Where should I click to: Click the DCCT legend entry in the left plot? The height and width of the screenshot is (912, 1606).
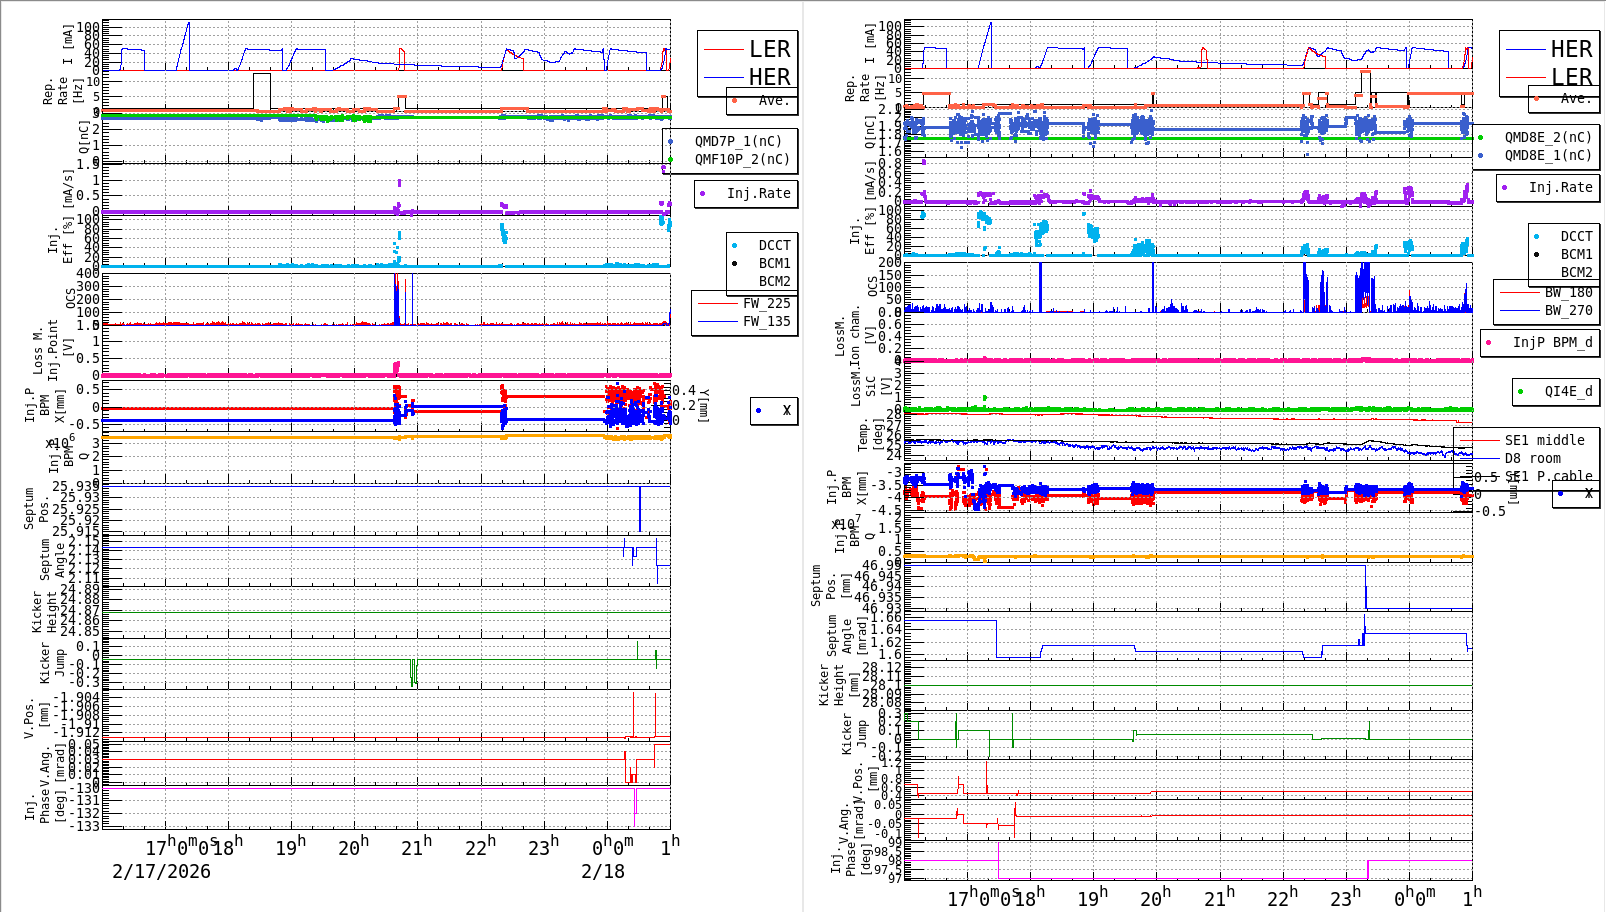click(774, 245)
